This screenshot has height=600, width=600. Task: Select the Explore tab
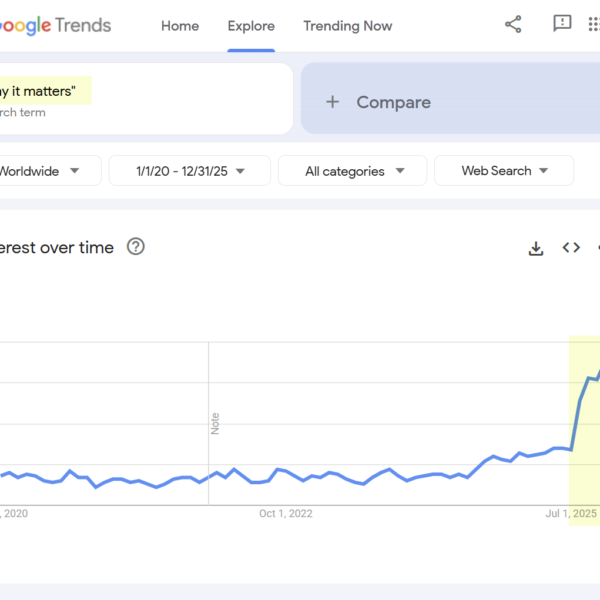point(251,26)
